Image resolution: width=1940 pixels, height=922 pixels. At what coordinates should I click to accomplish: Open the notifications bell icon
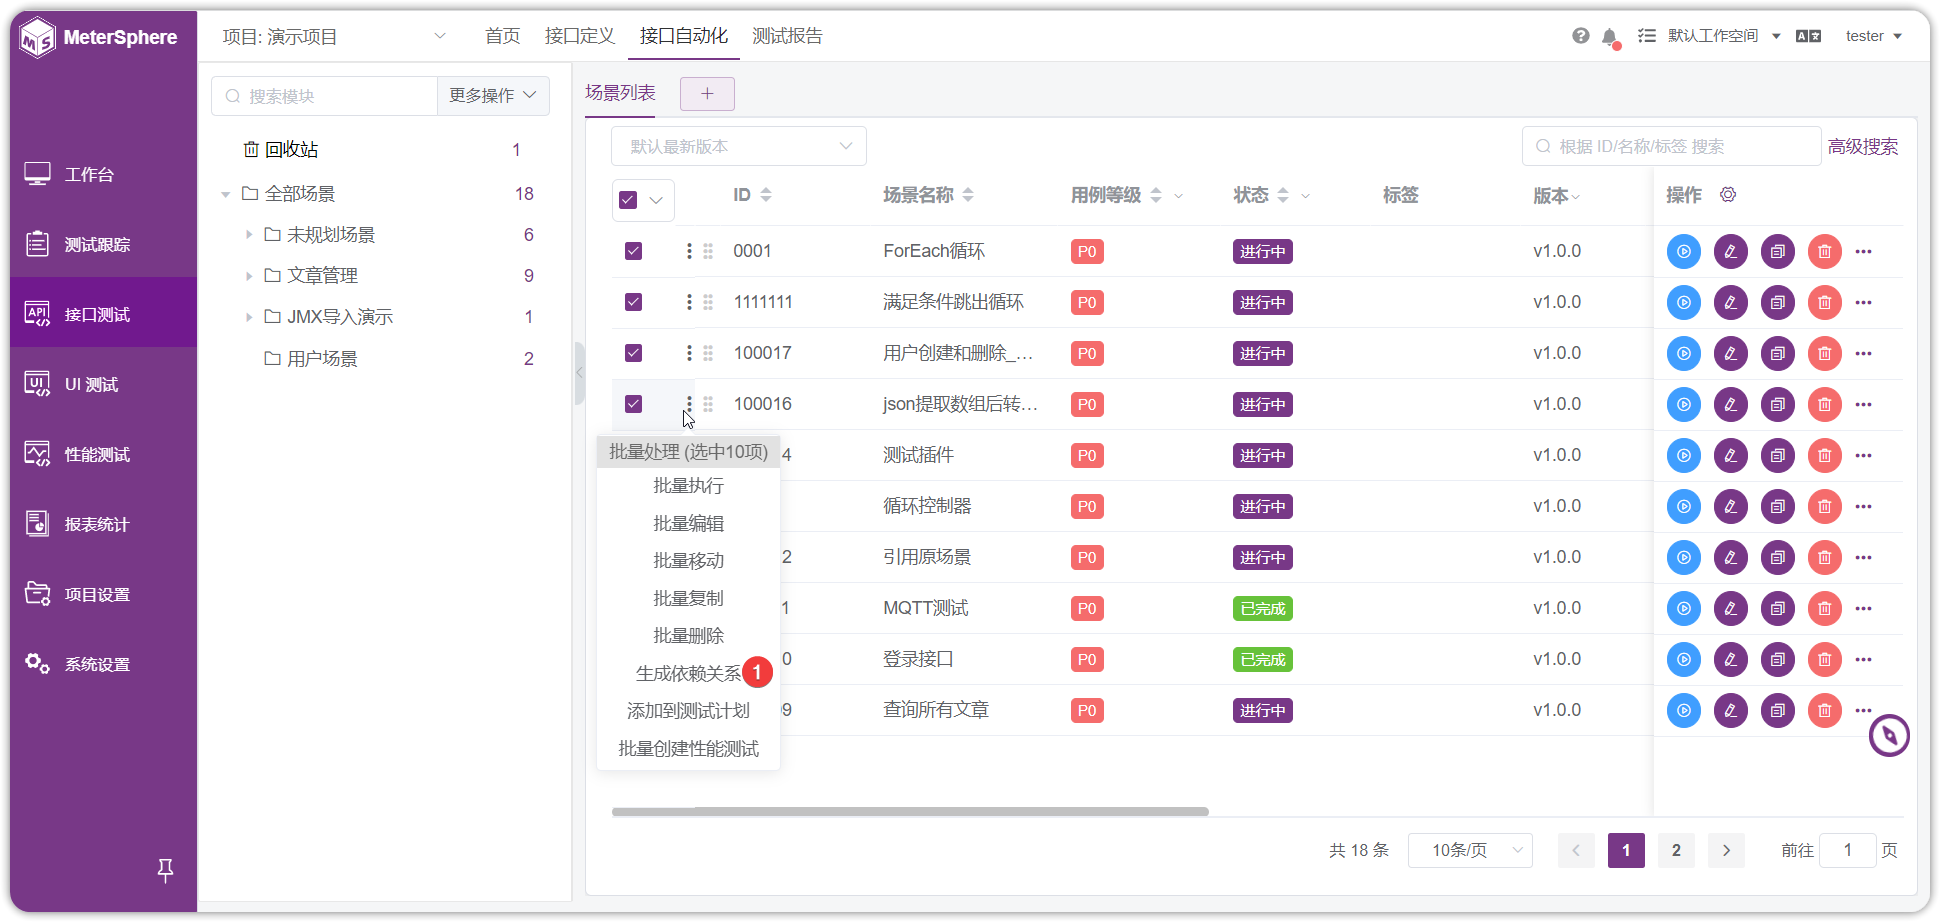pyautogui.click(x=1609, y=37)
